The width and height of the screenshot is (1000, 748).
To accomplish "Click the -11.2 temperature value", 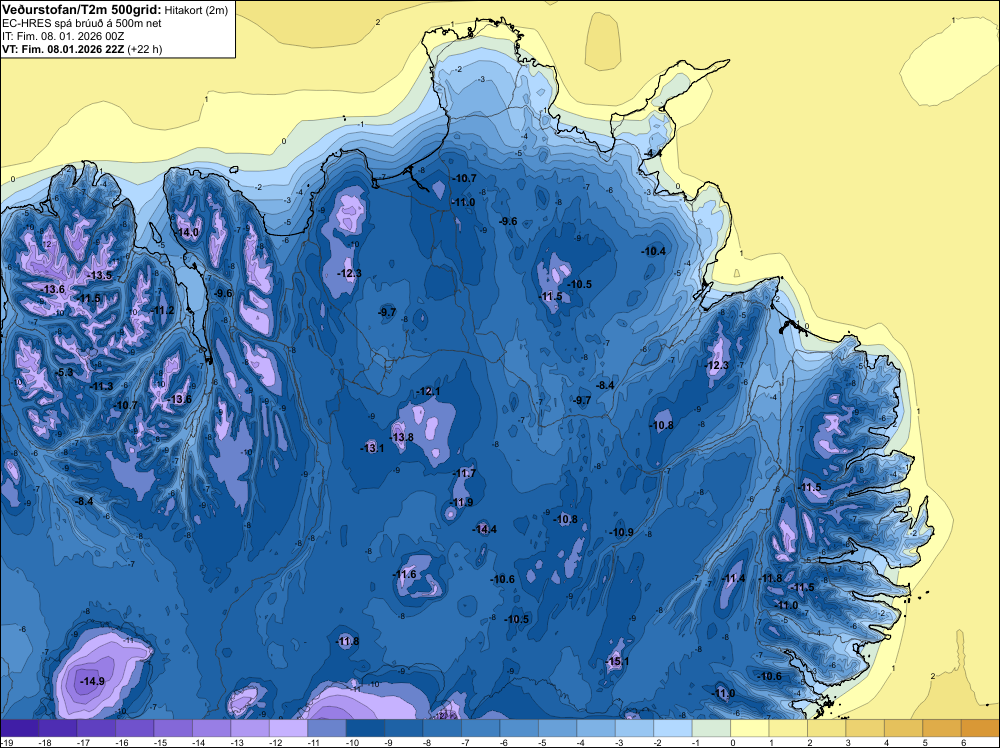I will pyautogui.click(x=163, y=311).
